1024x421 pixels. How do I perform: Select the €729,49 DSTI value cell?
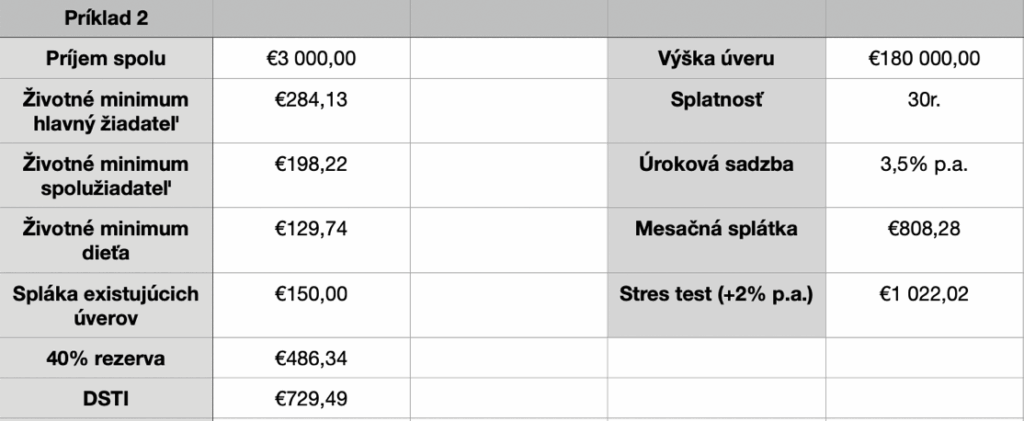(x=312, y=398)
